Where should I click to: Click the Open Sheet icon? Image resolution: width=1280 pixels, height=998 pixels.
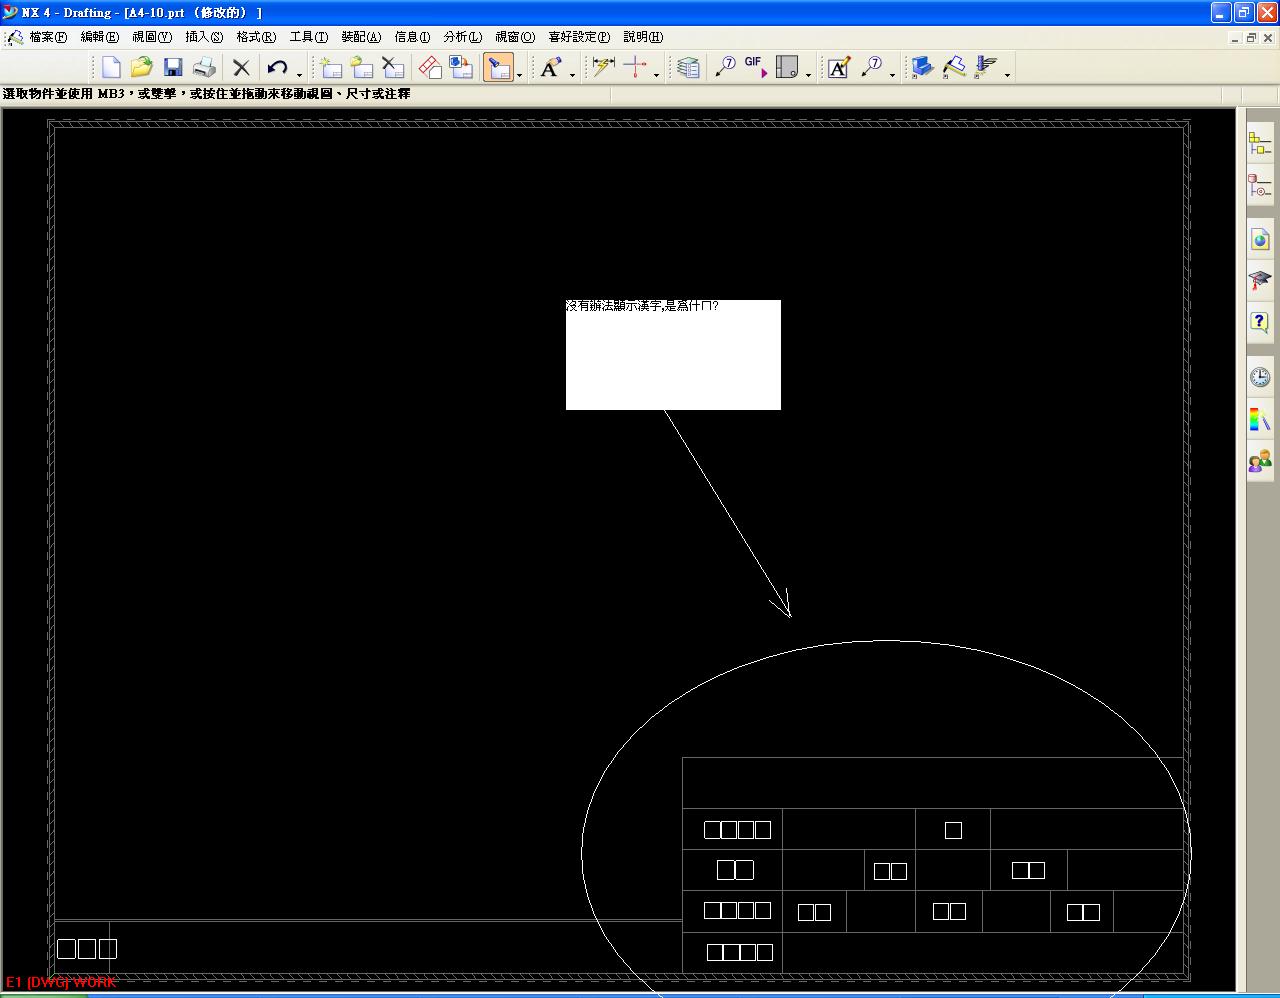(x=362, y=67)
